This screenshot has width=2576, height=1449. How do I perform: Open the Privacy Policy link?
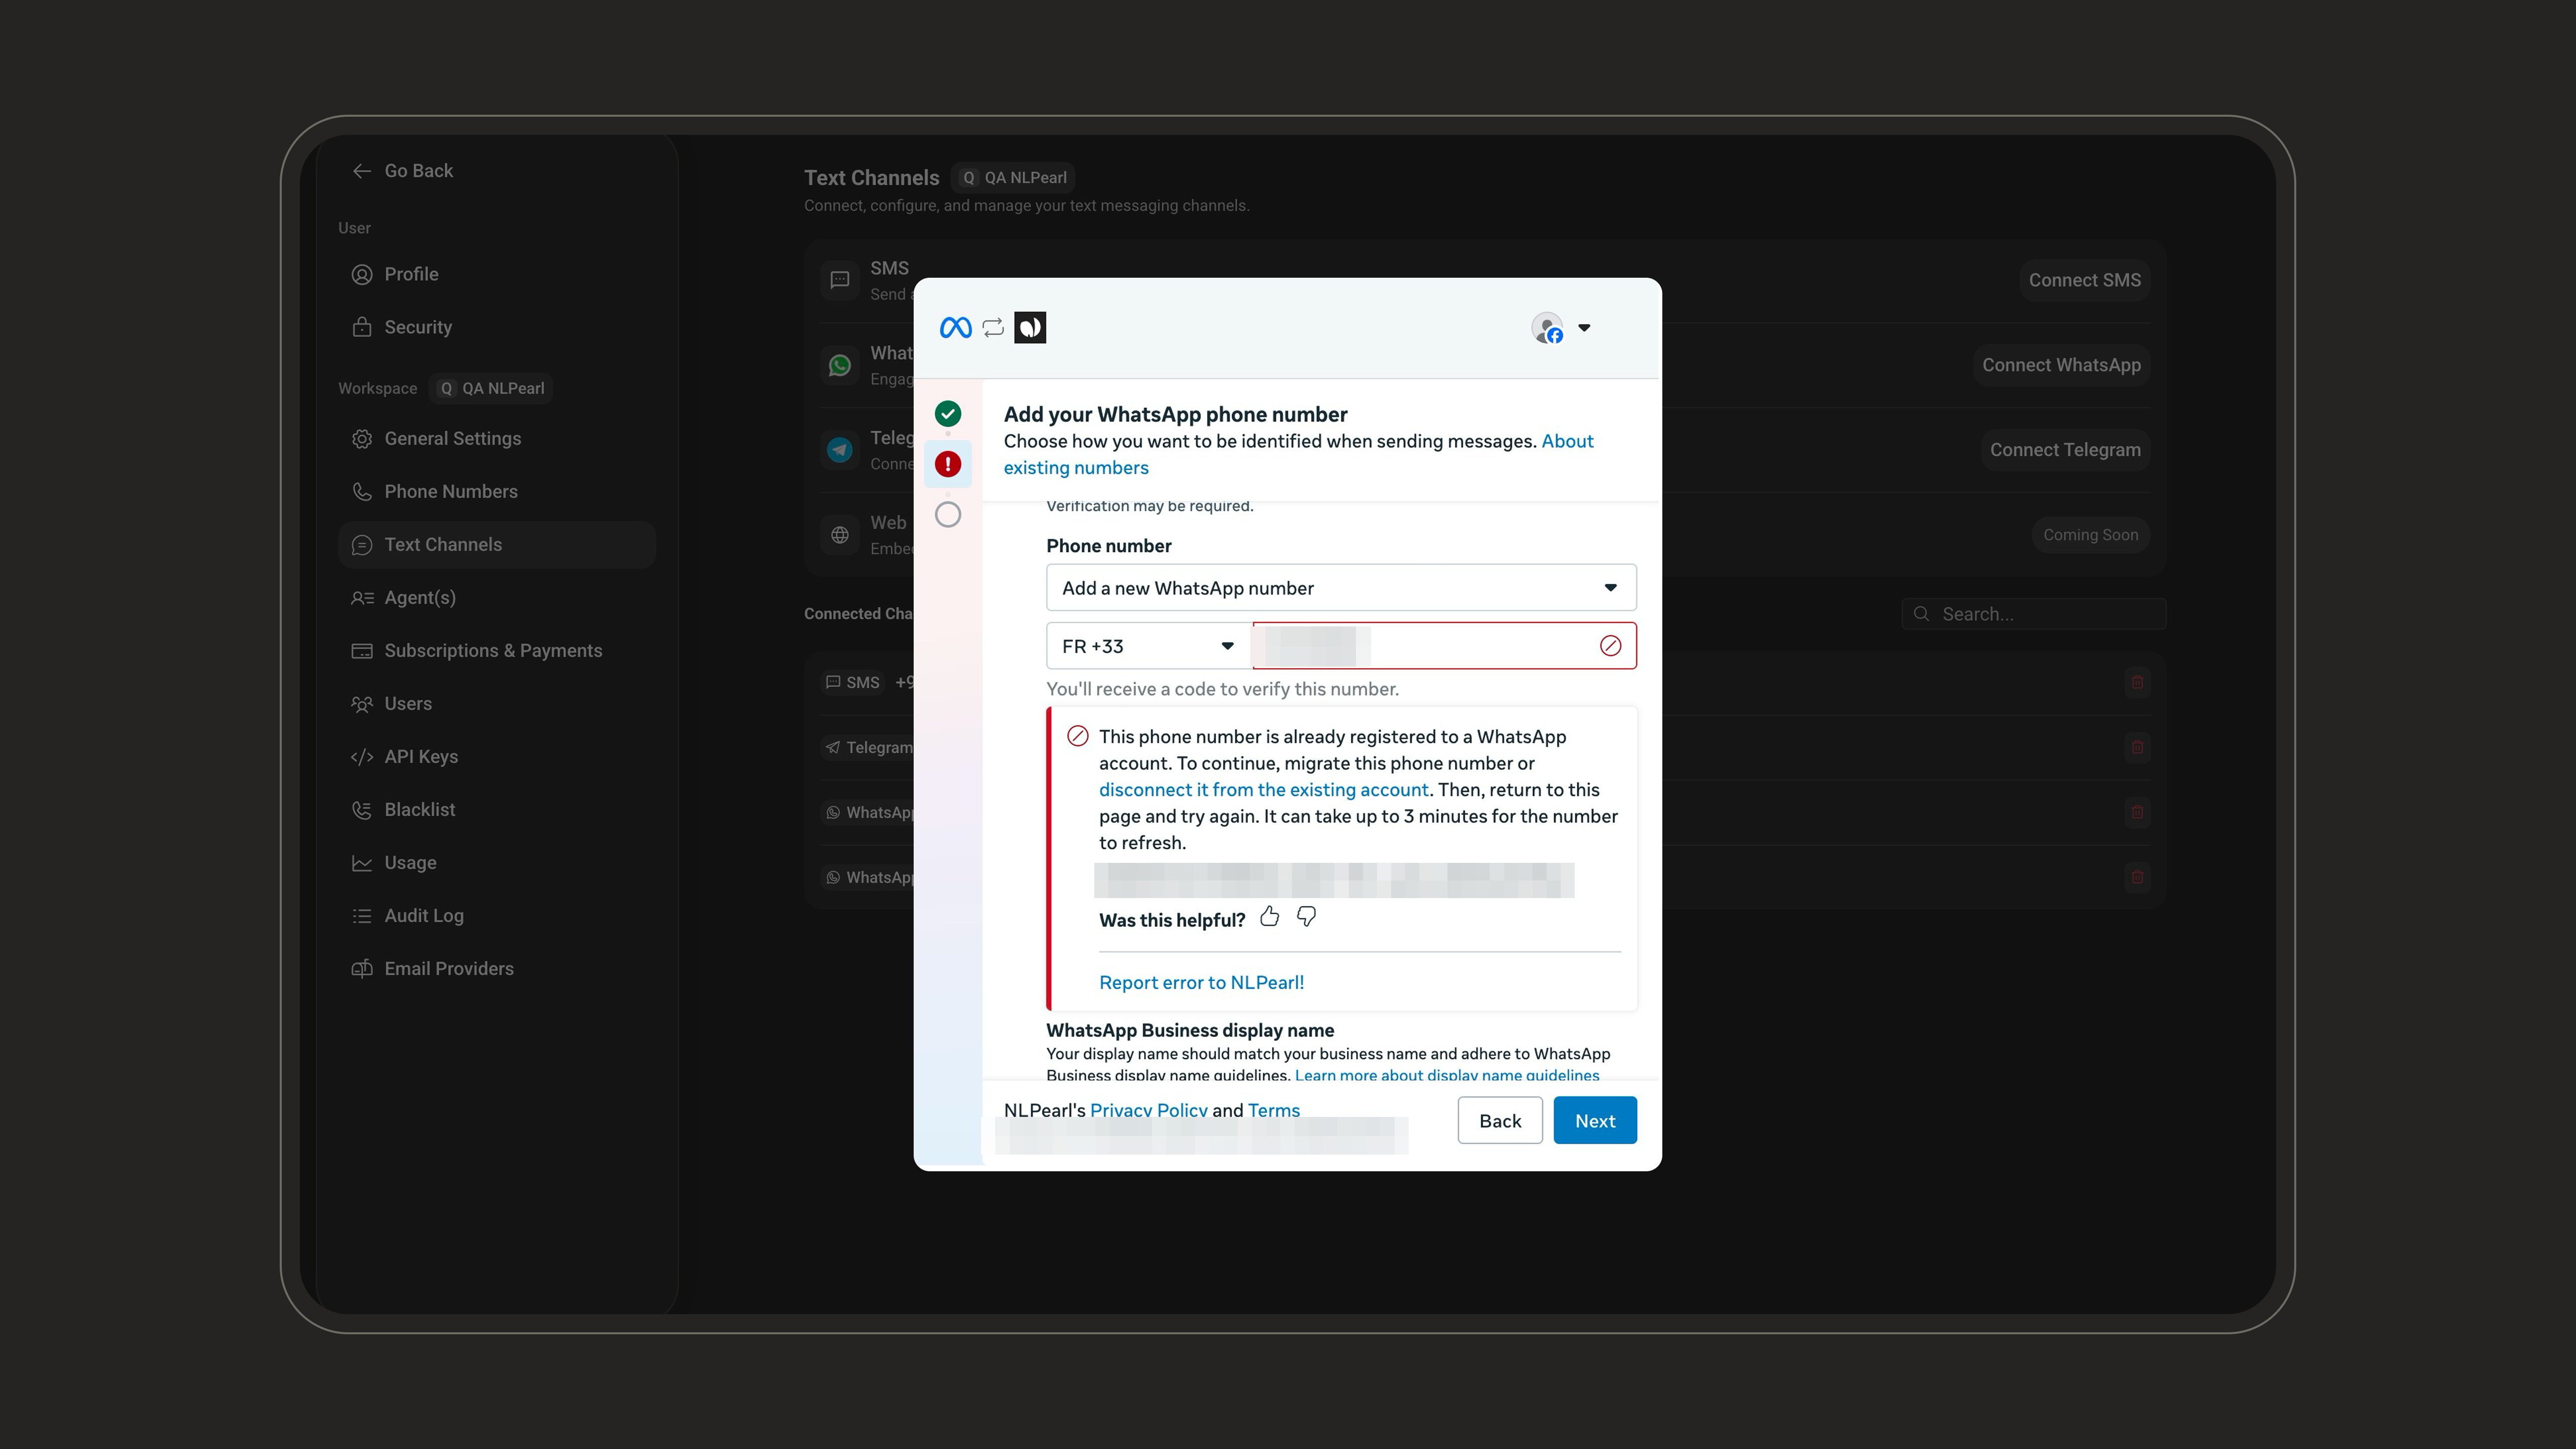tap(1148, 1110)
